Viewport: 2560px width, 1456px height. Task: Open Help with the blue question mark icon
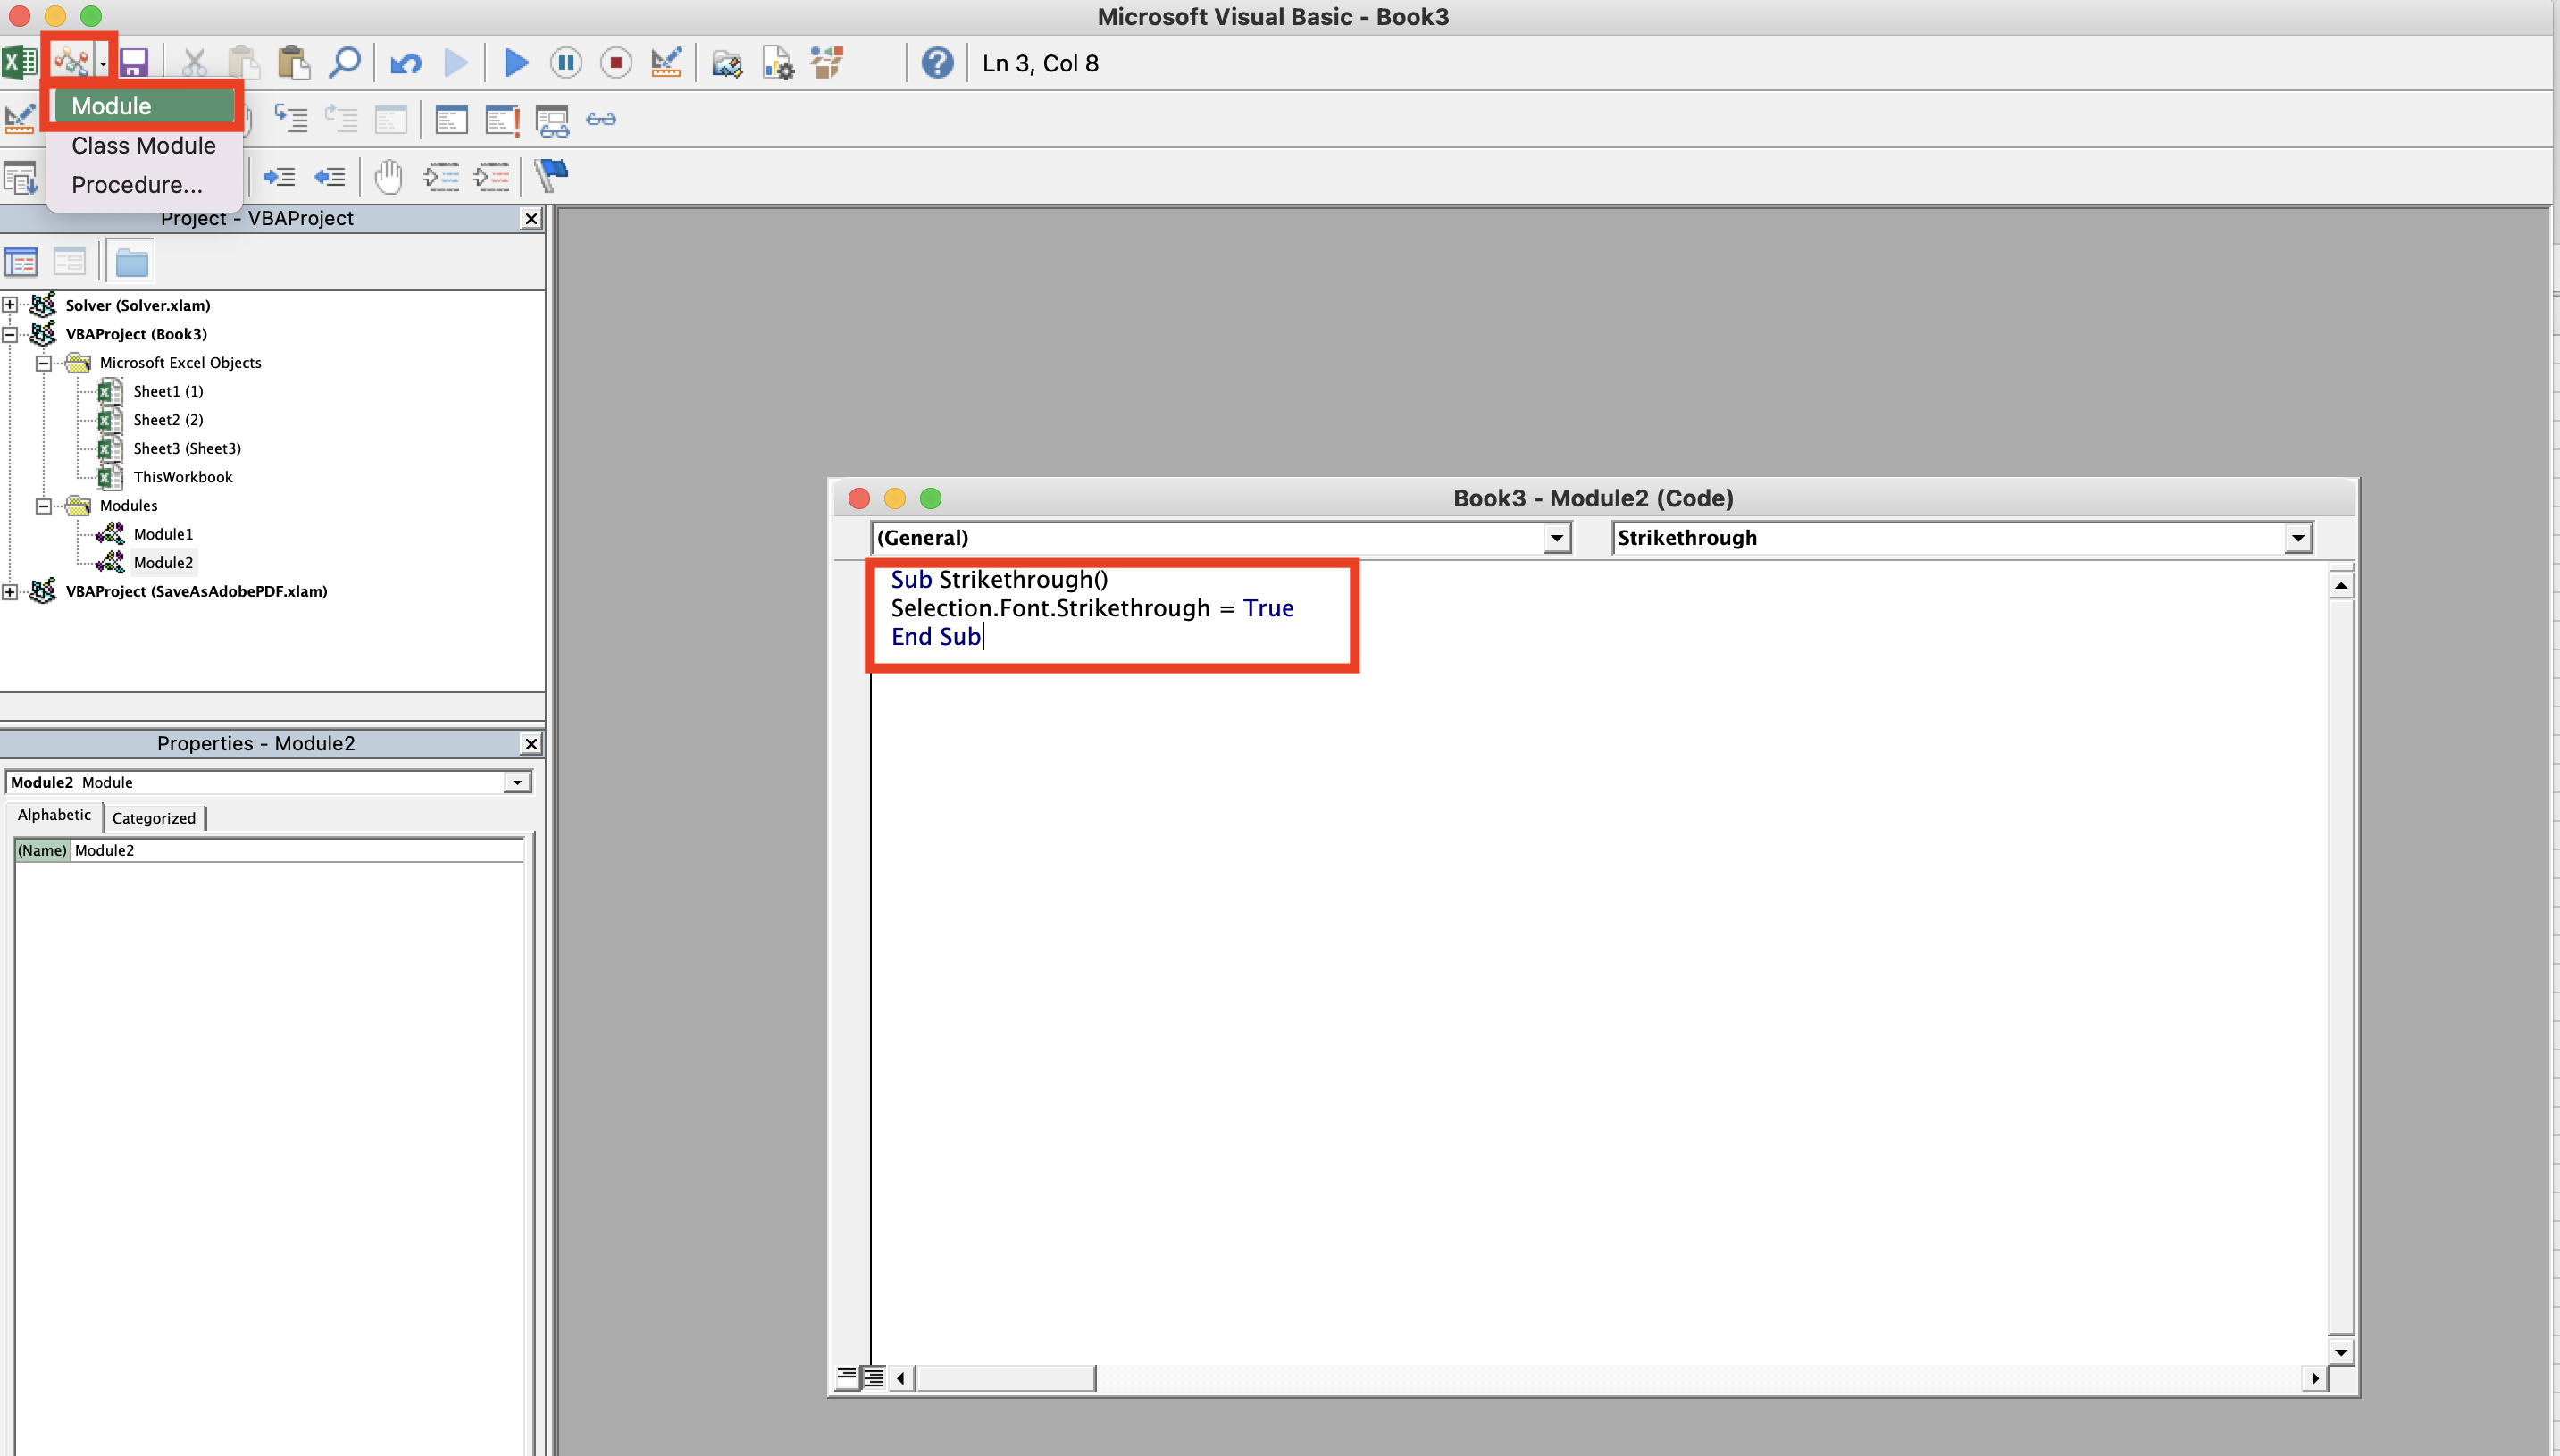(x=937, y=63)
